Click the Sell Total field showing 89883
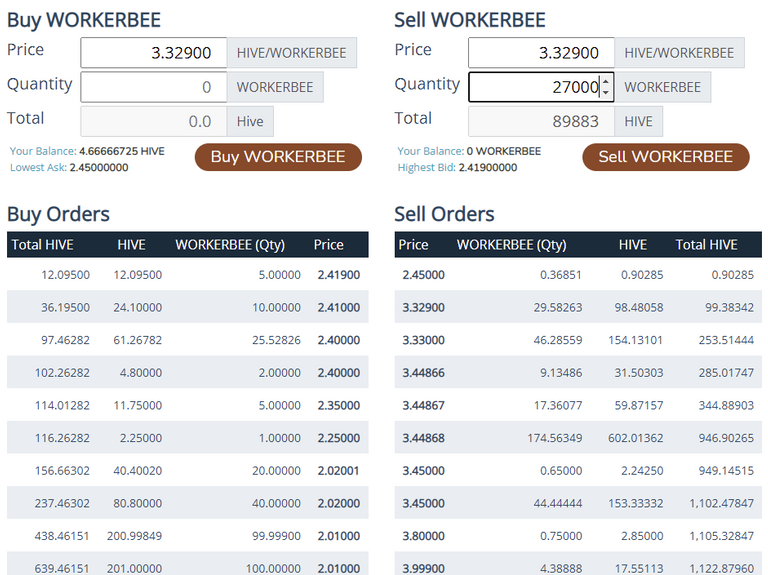The image size is (768, 575). click(x=541, y=121)
